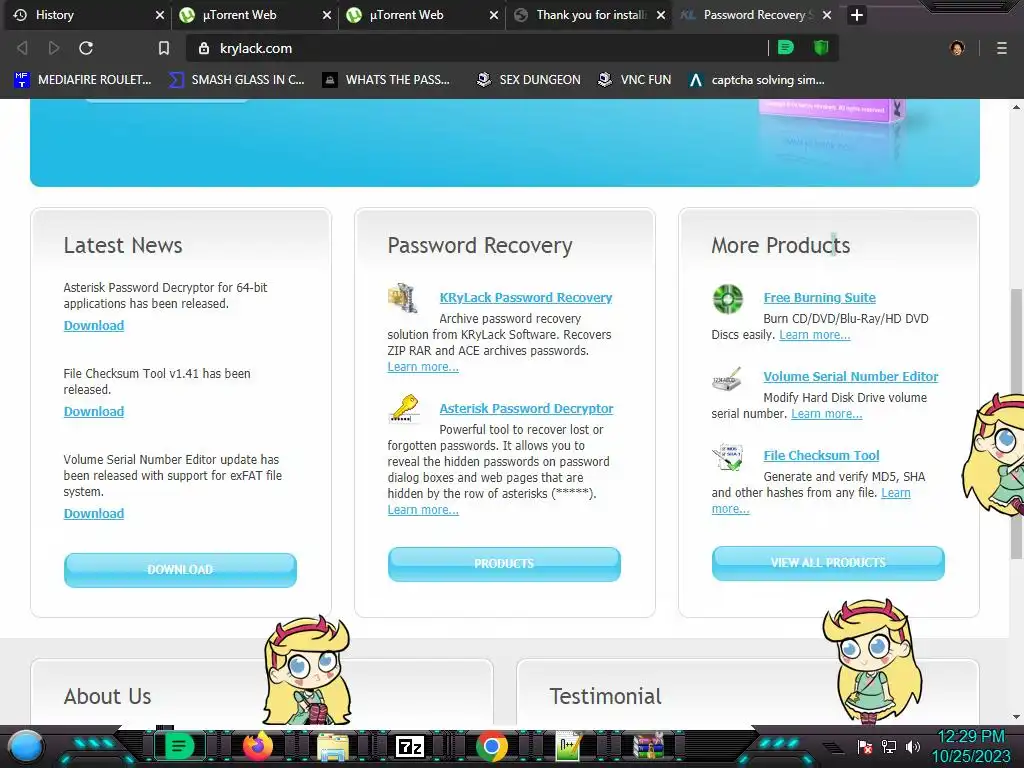Select the Password Recovery Software tab
This screenshot has width=1024, height=768.
tap(756, 15)
